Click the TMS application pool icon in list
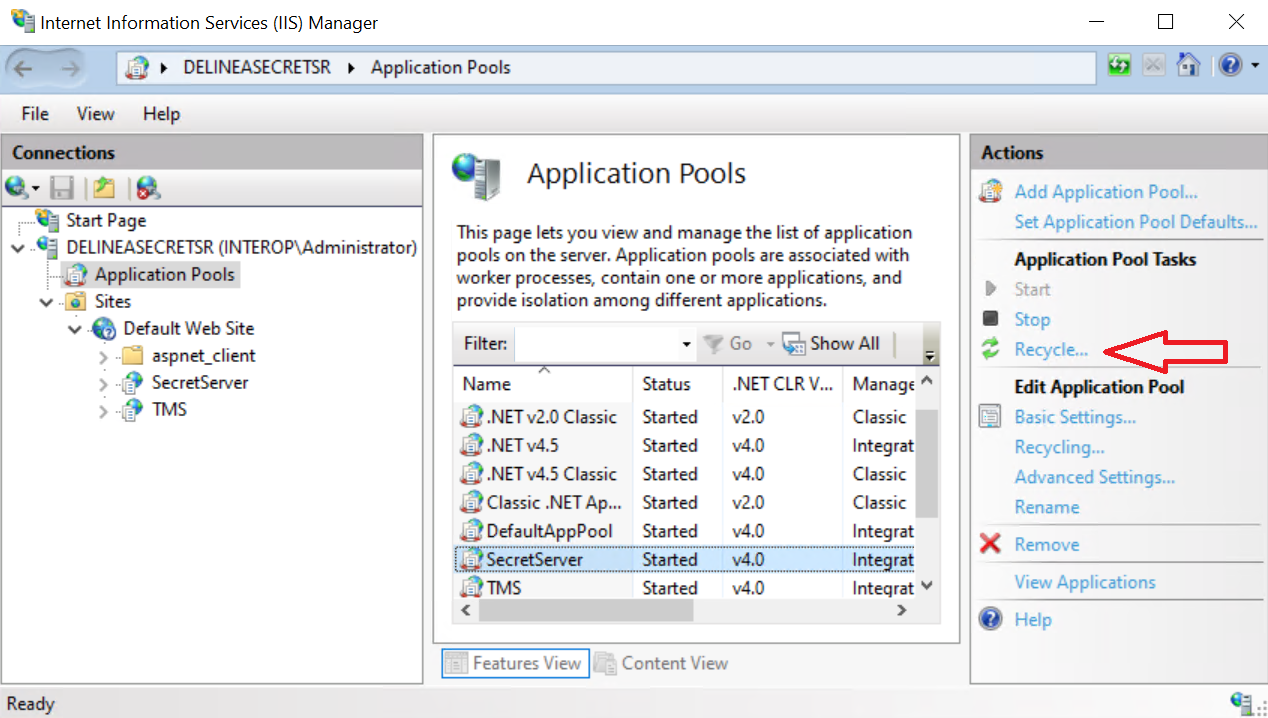1268x718 pixels. pos(471,588)
